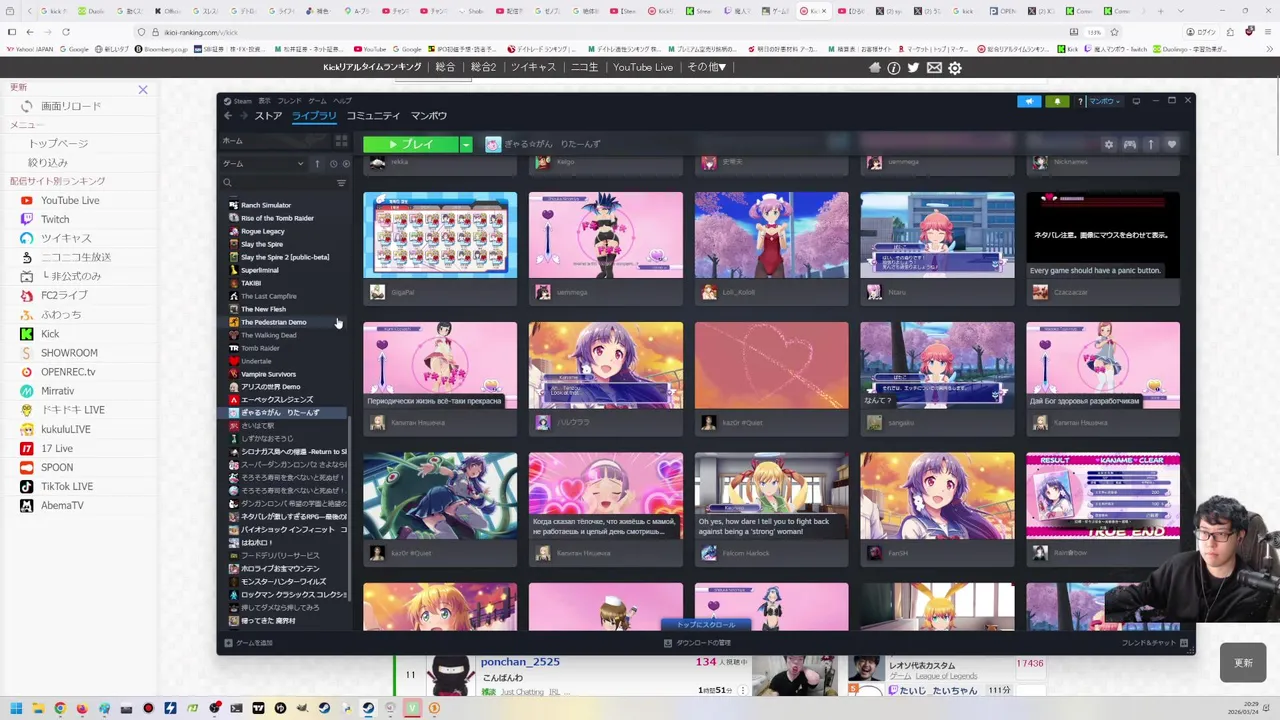Click the トップにスクロール button
This screenshot has width=1280, height=720.
[x=705, y=625]
